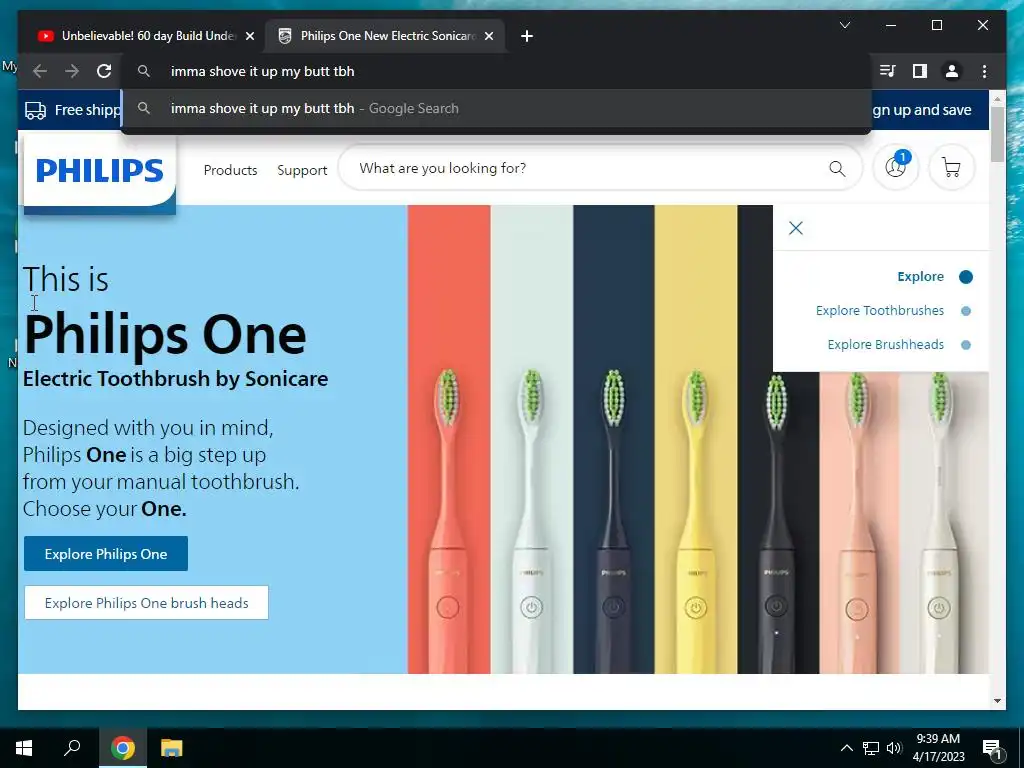This screenshot has width=1024, height=768.
Task: Open a new tab with plus icon
Action: [x=527, y=36]
